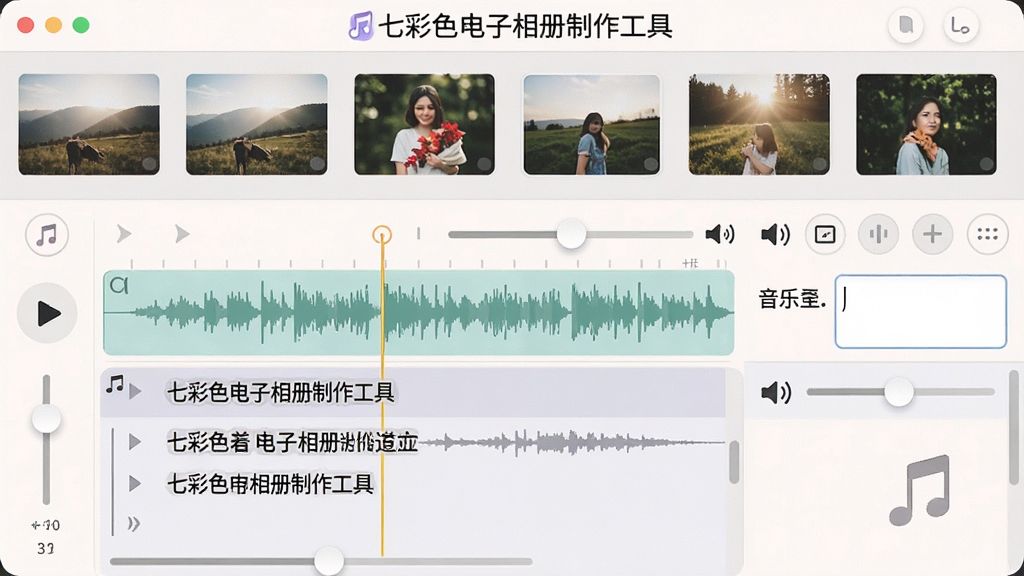Click the top horizontal slider knob in the toolbar

coord(571,234)
